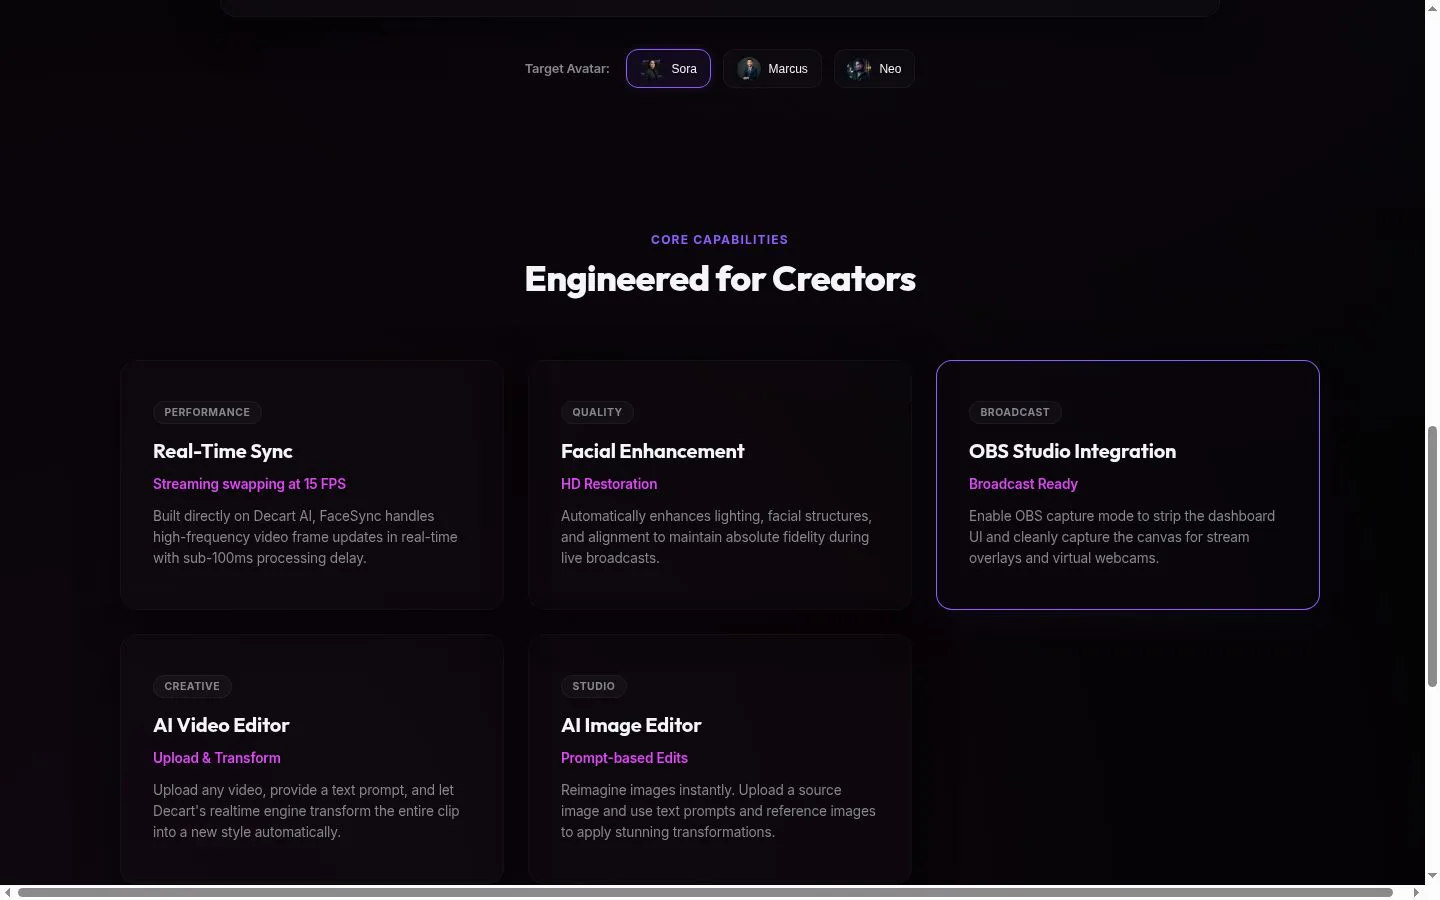Screen dimensions: 1440x900
Task: Click the PERFORMANCE tag
Action: pos(207,412)
